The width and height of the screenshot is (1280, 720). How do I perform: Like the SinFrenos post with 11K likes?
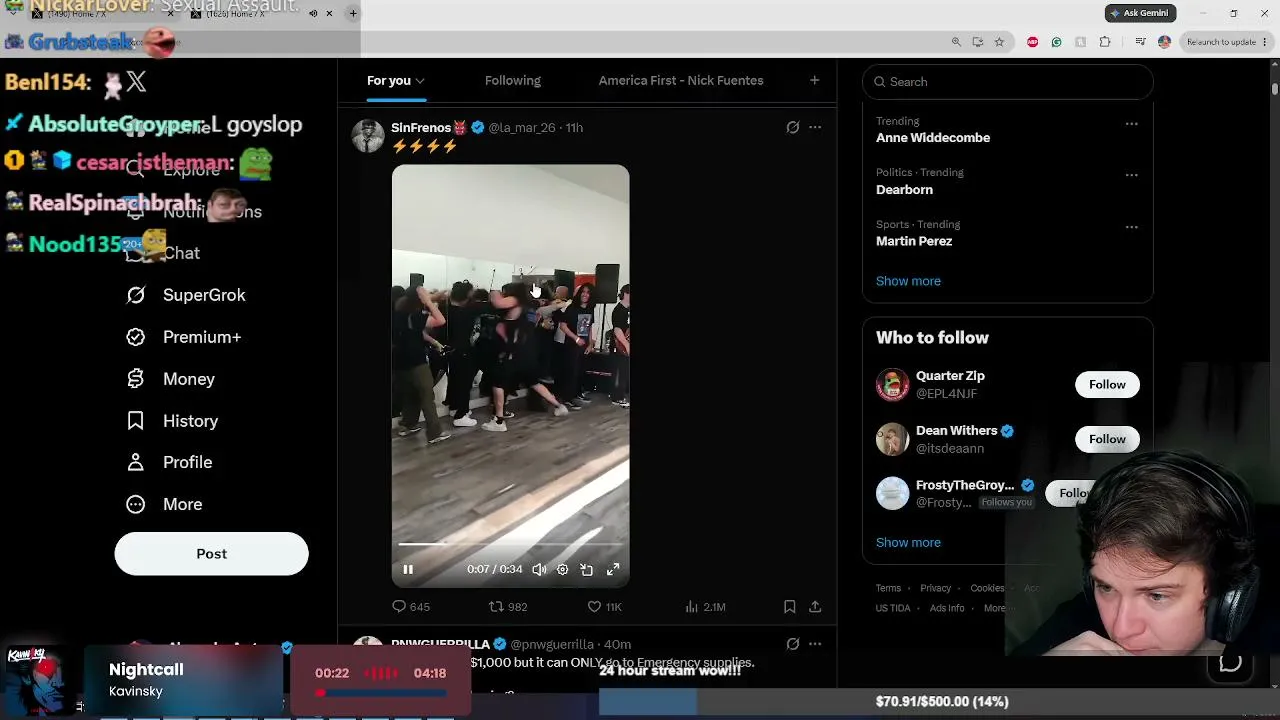click(x=604, y=607)
